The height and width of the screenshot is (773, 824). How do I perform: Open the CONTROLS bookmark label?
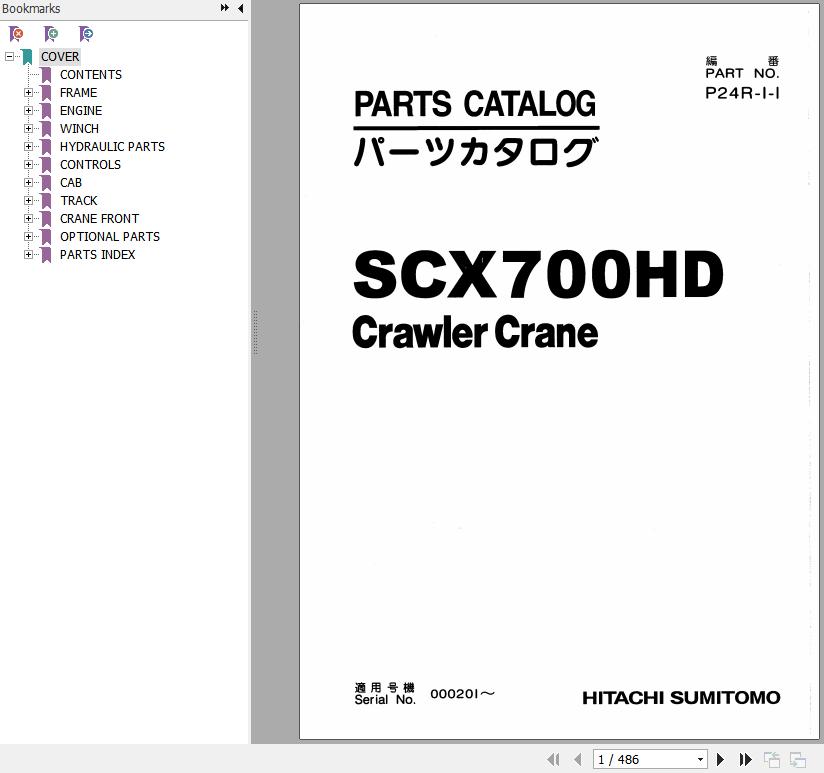(90, 164)
